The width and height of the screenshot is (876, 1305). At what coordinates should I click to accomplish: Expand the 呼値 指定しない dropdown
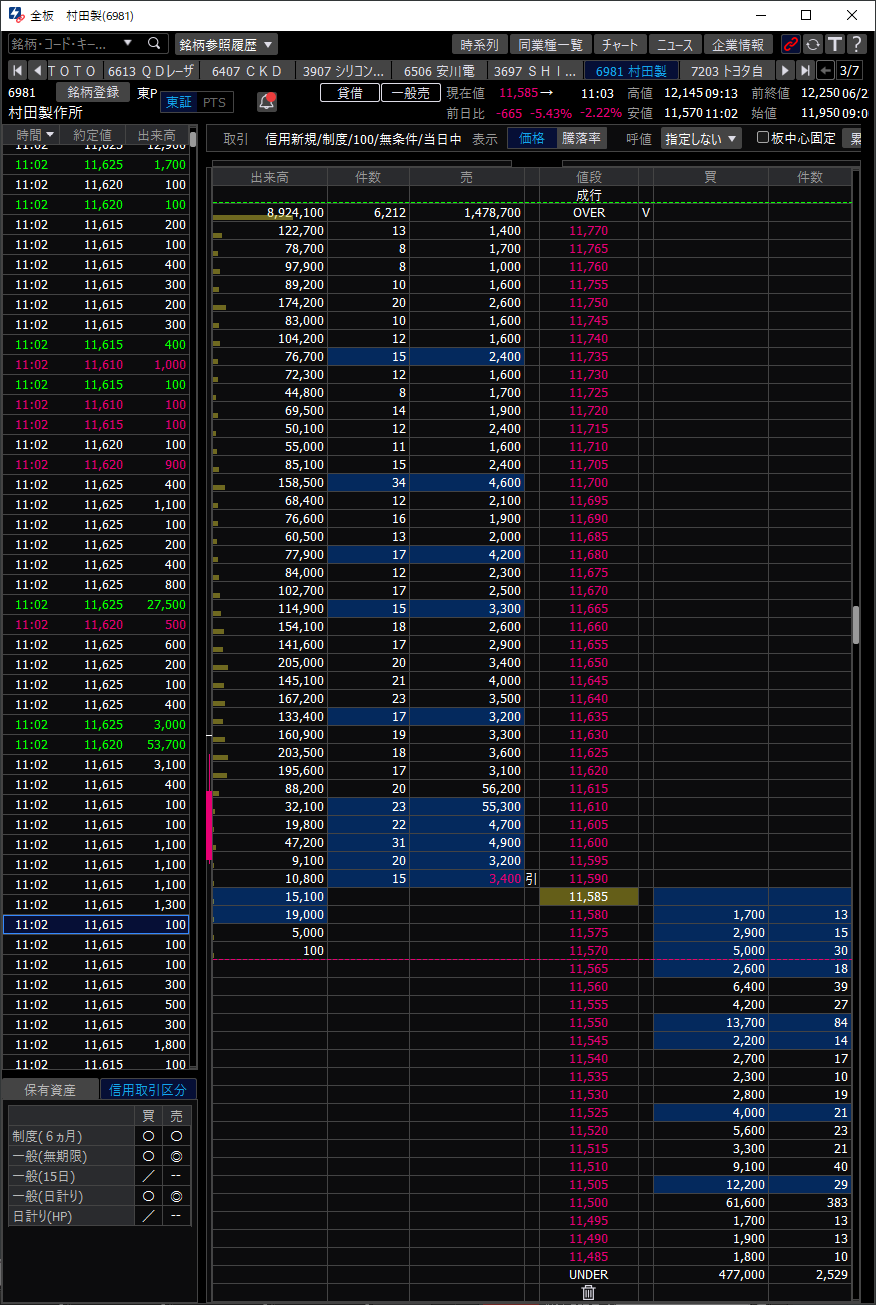pyautogui.click(x=701, y=139)
